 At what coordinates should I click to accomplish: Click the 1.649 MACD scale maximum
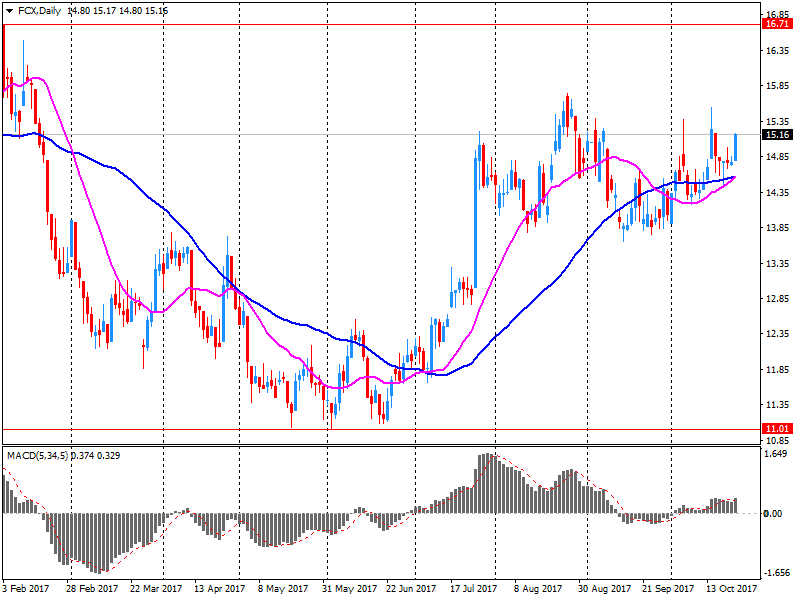(776, 454)
